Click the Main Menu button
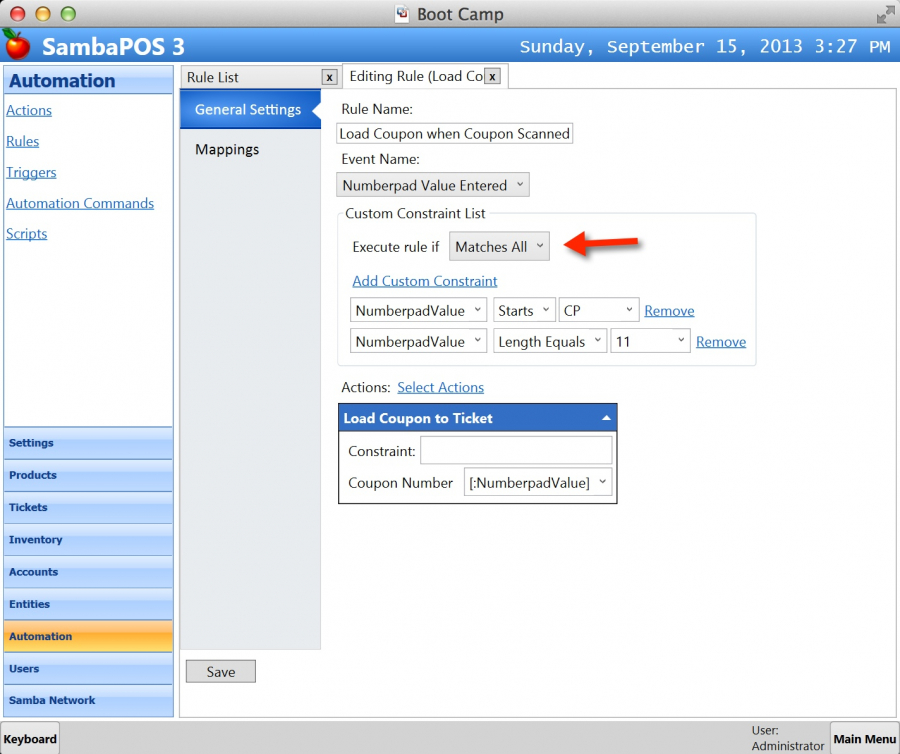This screenshot has height=754, width=900. tap(864, 739)
